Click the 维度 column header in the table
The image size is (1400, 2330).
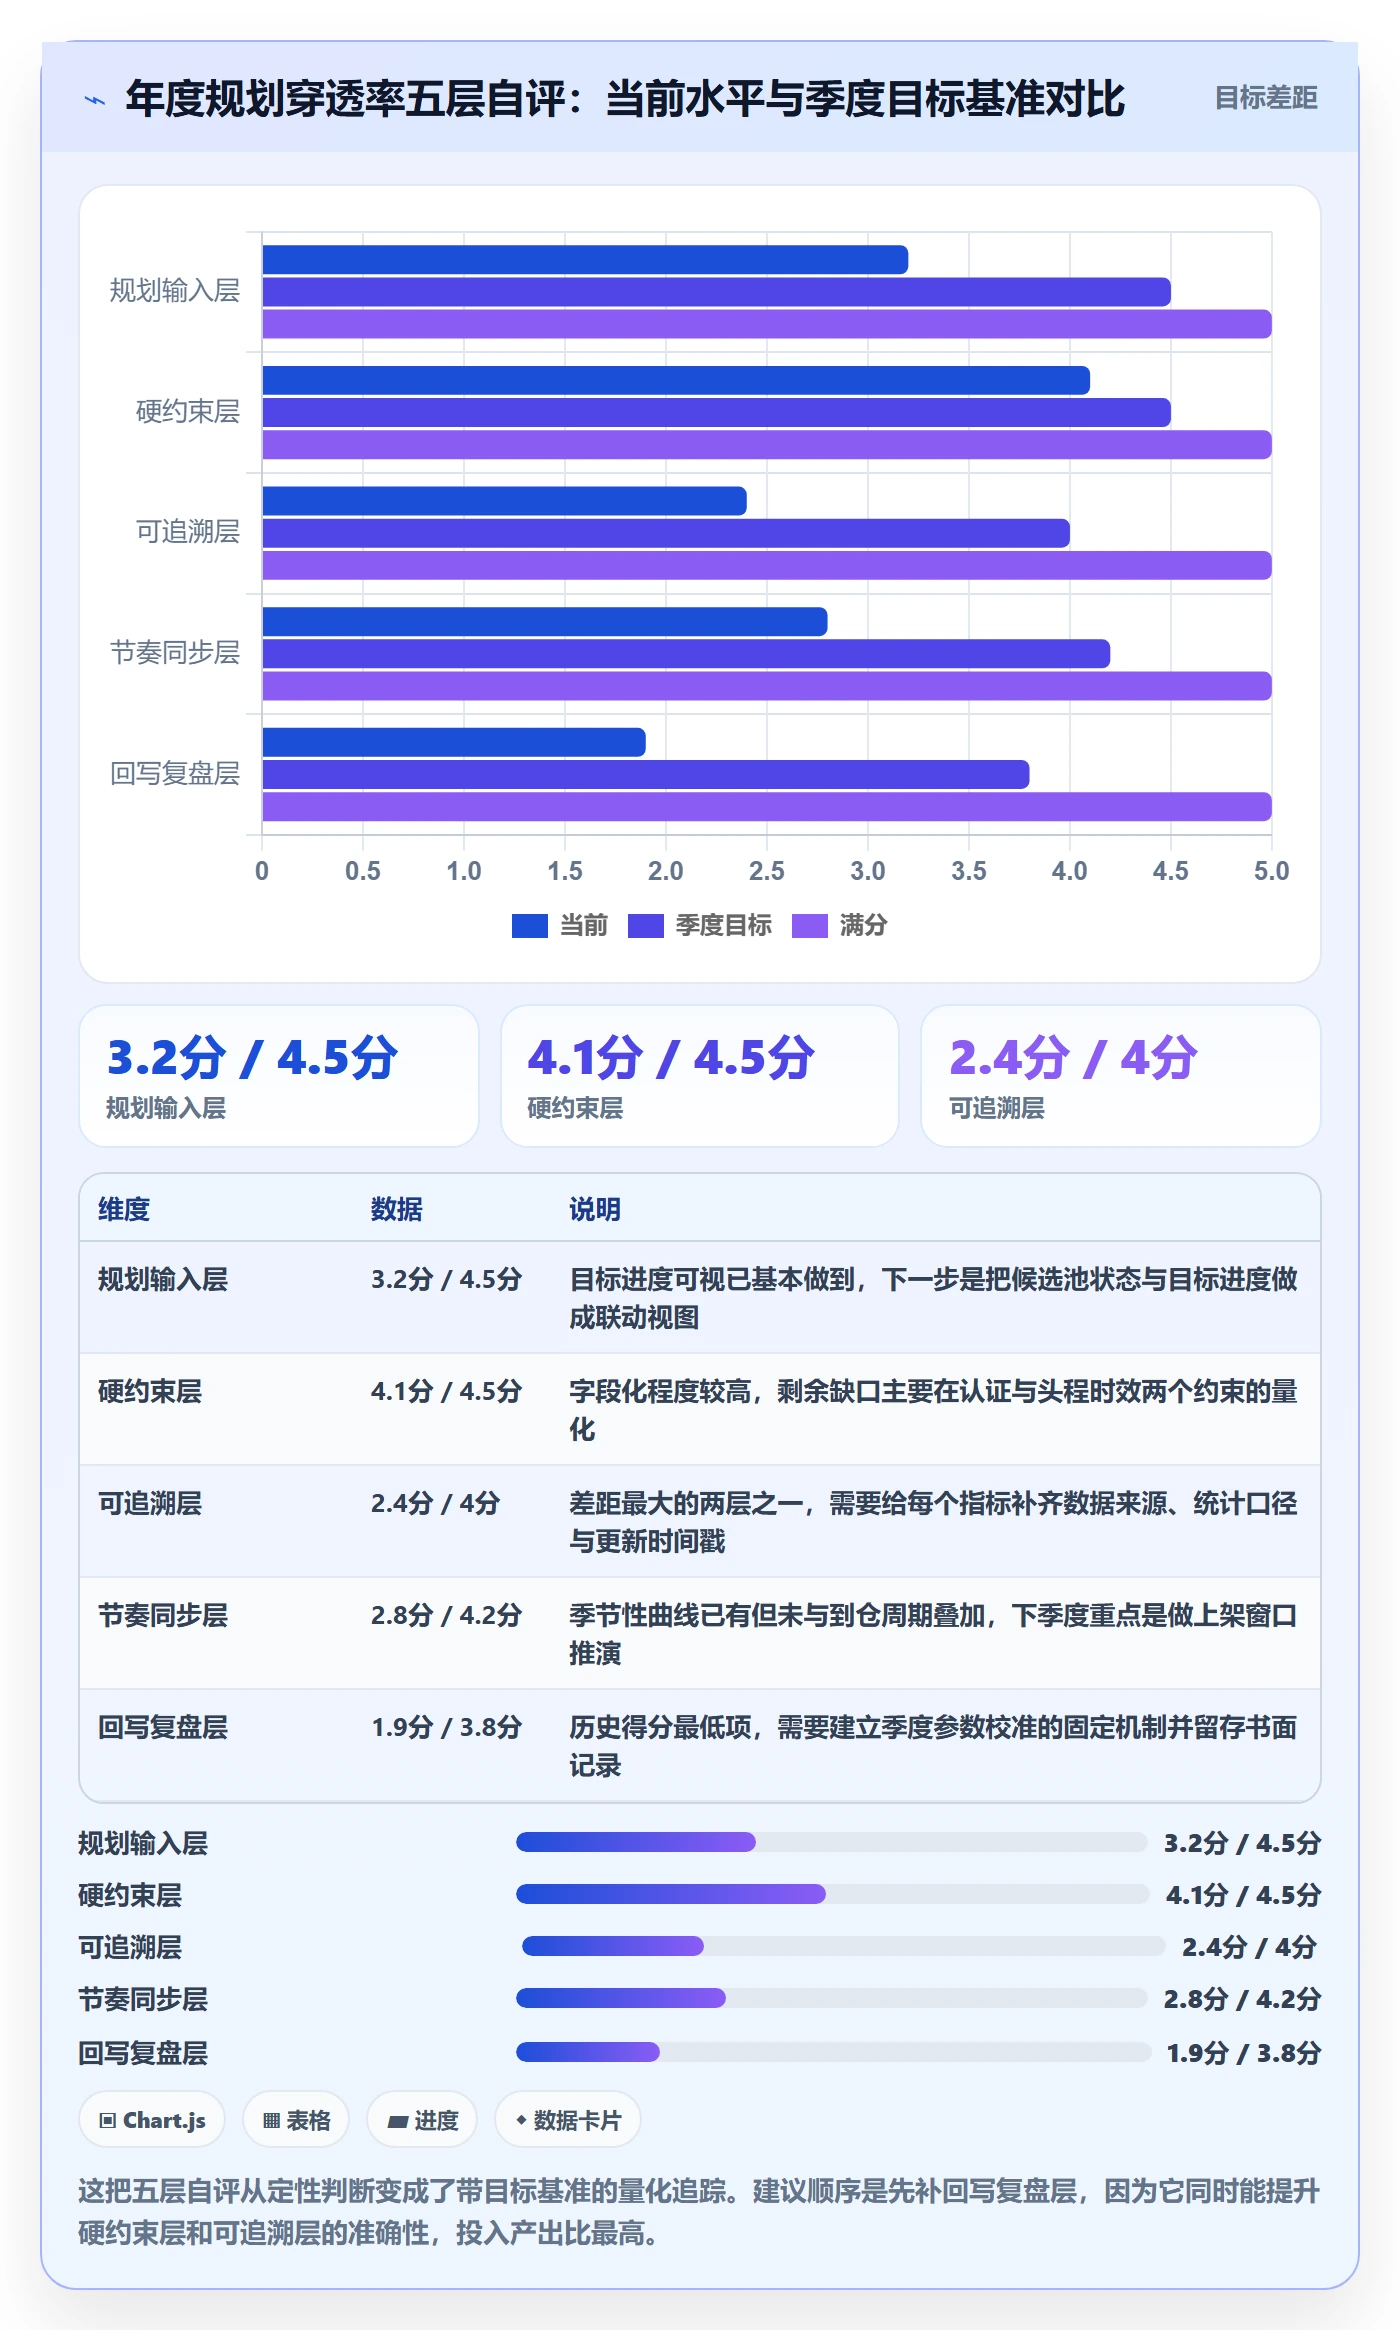pos(124,1209)
